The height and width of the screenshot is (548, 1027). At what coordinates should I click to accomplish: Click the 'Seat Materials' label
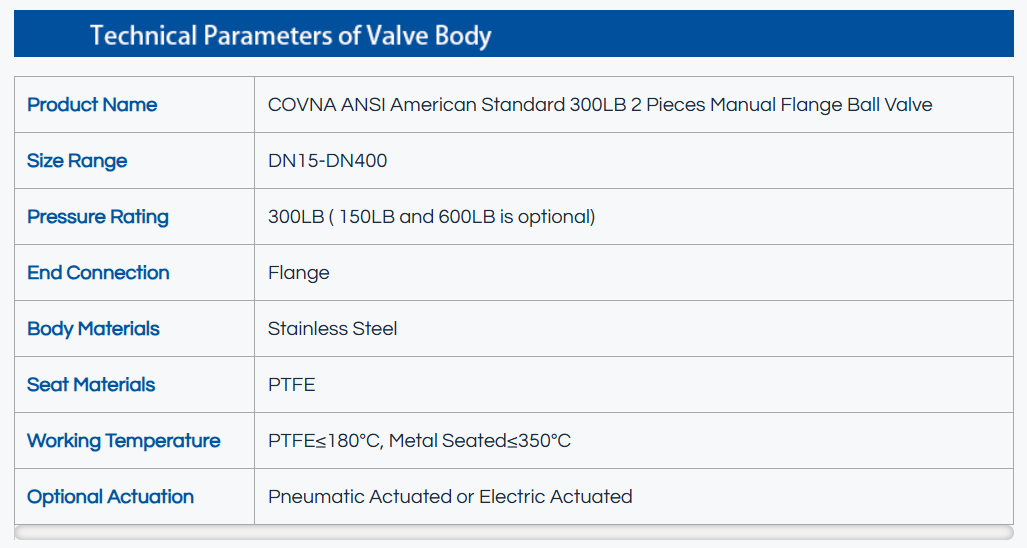[x=91, y=385]
